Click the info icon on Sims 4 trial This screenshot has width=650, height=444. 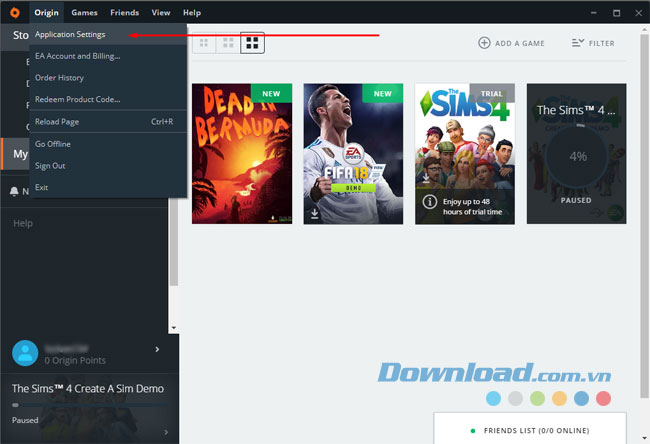[428, 203]
